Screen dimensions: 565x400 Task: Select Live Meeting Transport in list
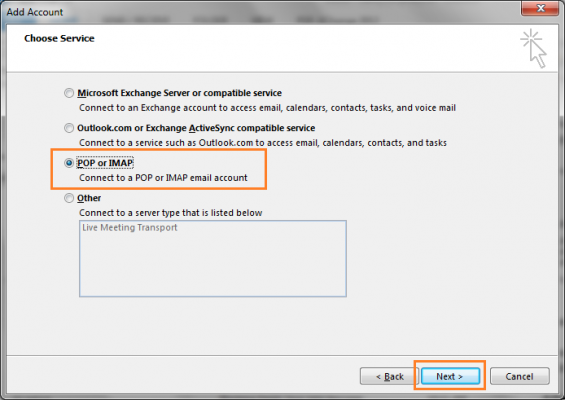130,227
